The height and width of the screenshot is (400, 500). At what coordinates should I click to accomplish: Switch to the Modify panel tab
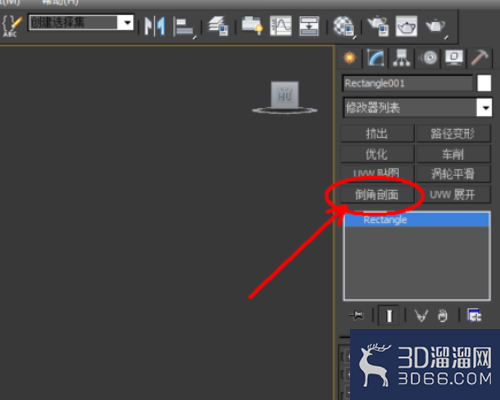pos(376,58)
